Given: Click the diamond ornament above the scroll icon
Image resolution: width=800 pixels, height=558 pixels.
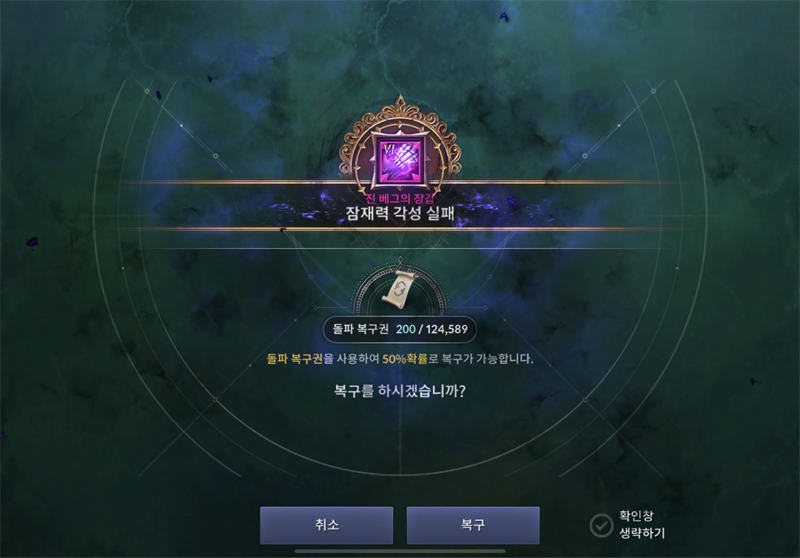Looking at the screenshot, I should (400, 261).
